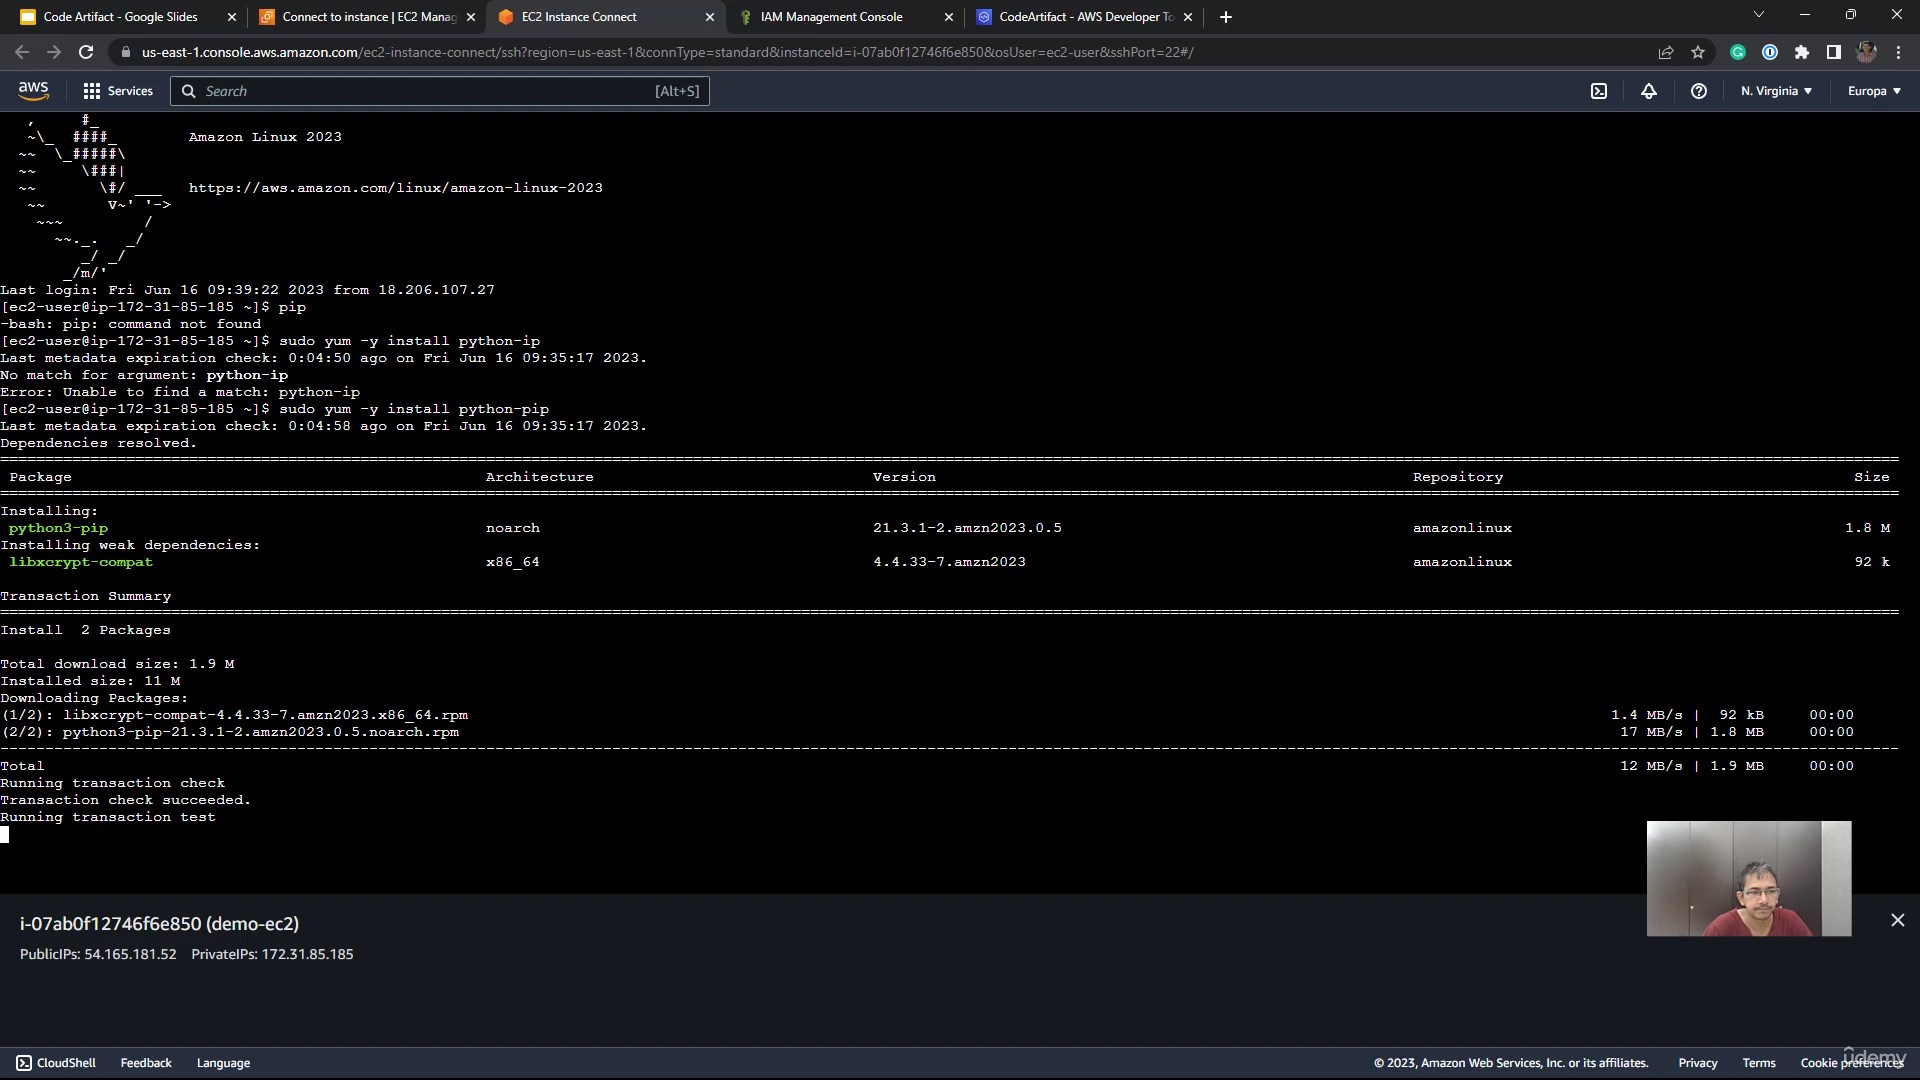Expand the Europa account dropdown
1920x1080 pixels.
coord(1874,91)
